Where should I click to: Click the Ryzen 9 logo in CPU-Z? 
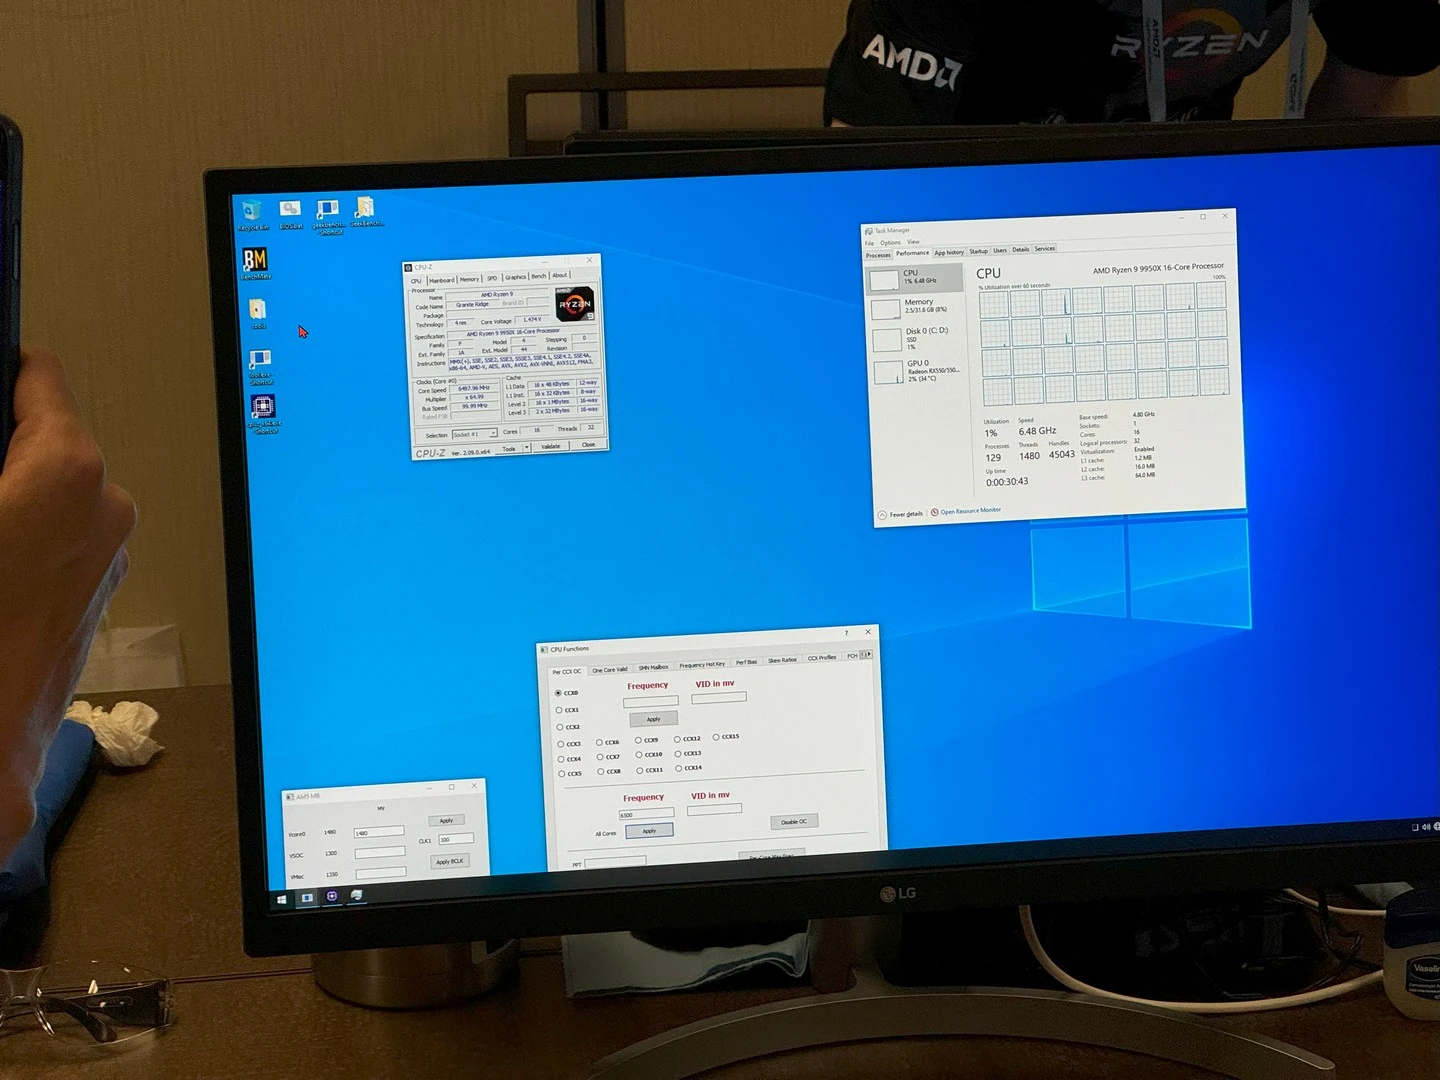[x=575, y=304]
